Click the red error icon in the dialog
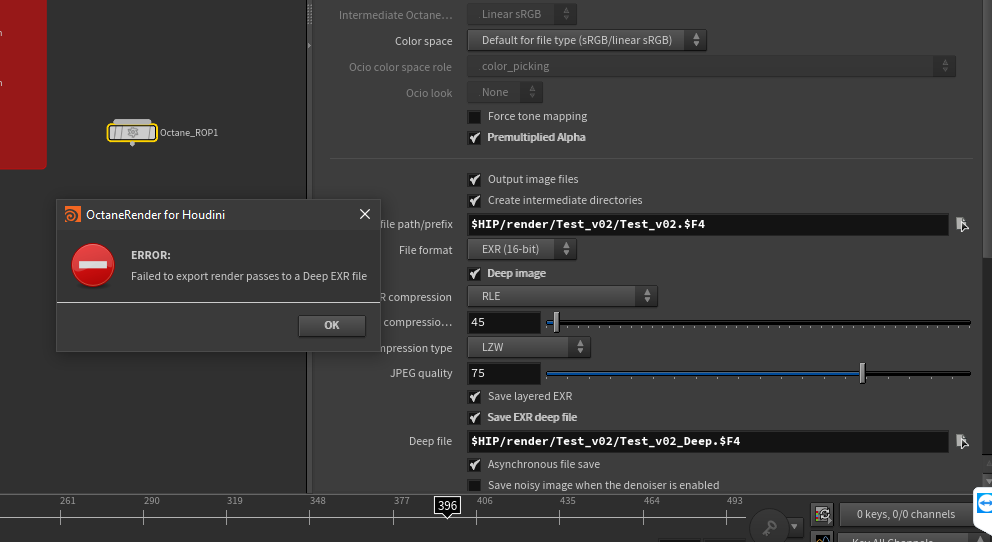 (x=93, y=265)
